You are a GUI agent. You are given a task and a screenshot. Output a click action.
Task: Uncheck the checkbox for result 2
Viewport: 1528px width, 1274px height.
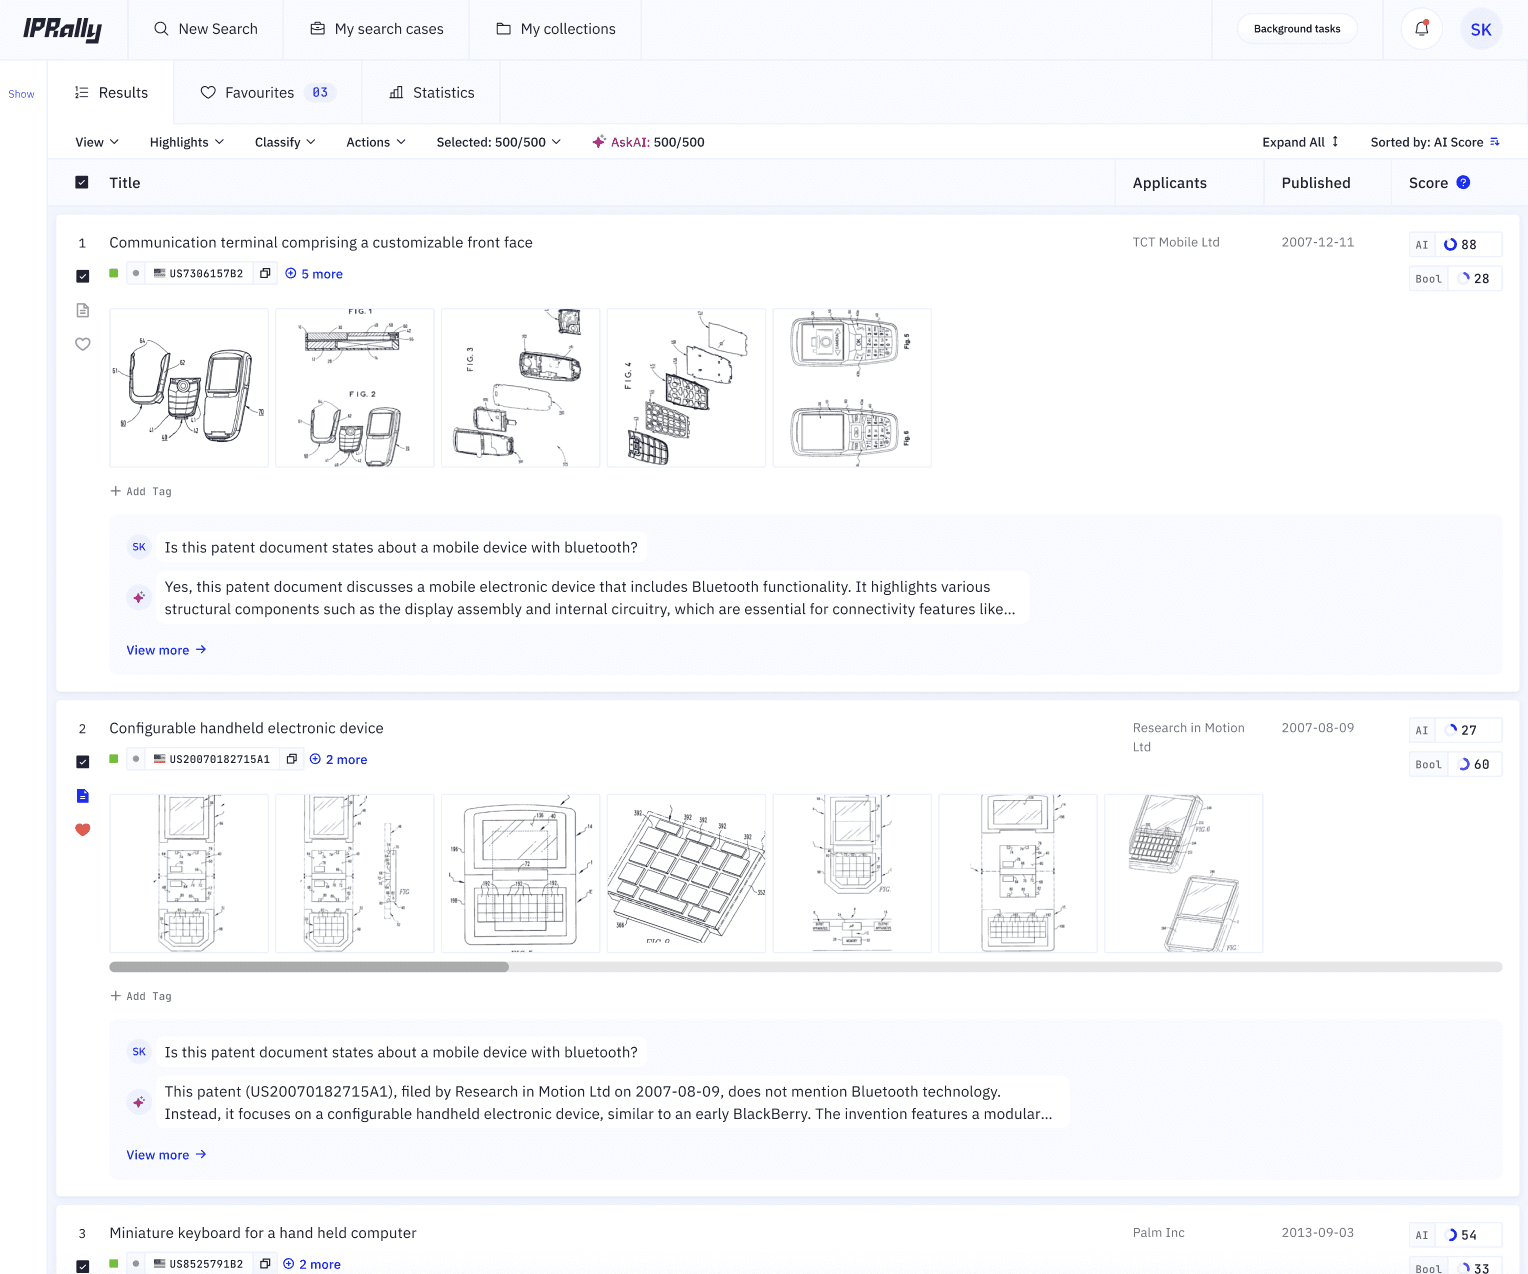click(x=83, y=762)
